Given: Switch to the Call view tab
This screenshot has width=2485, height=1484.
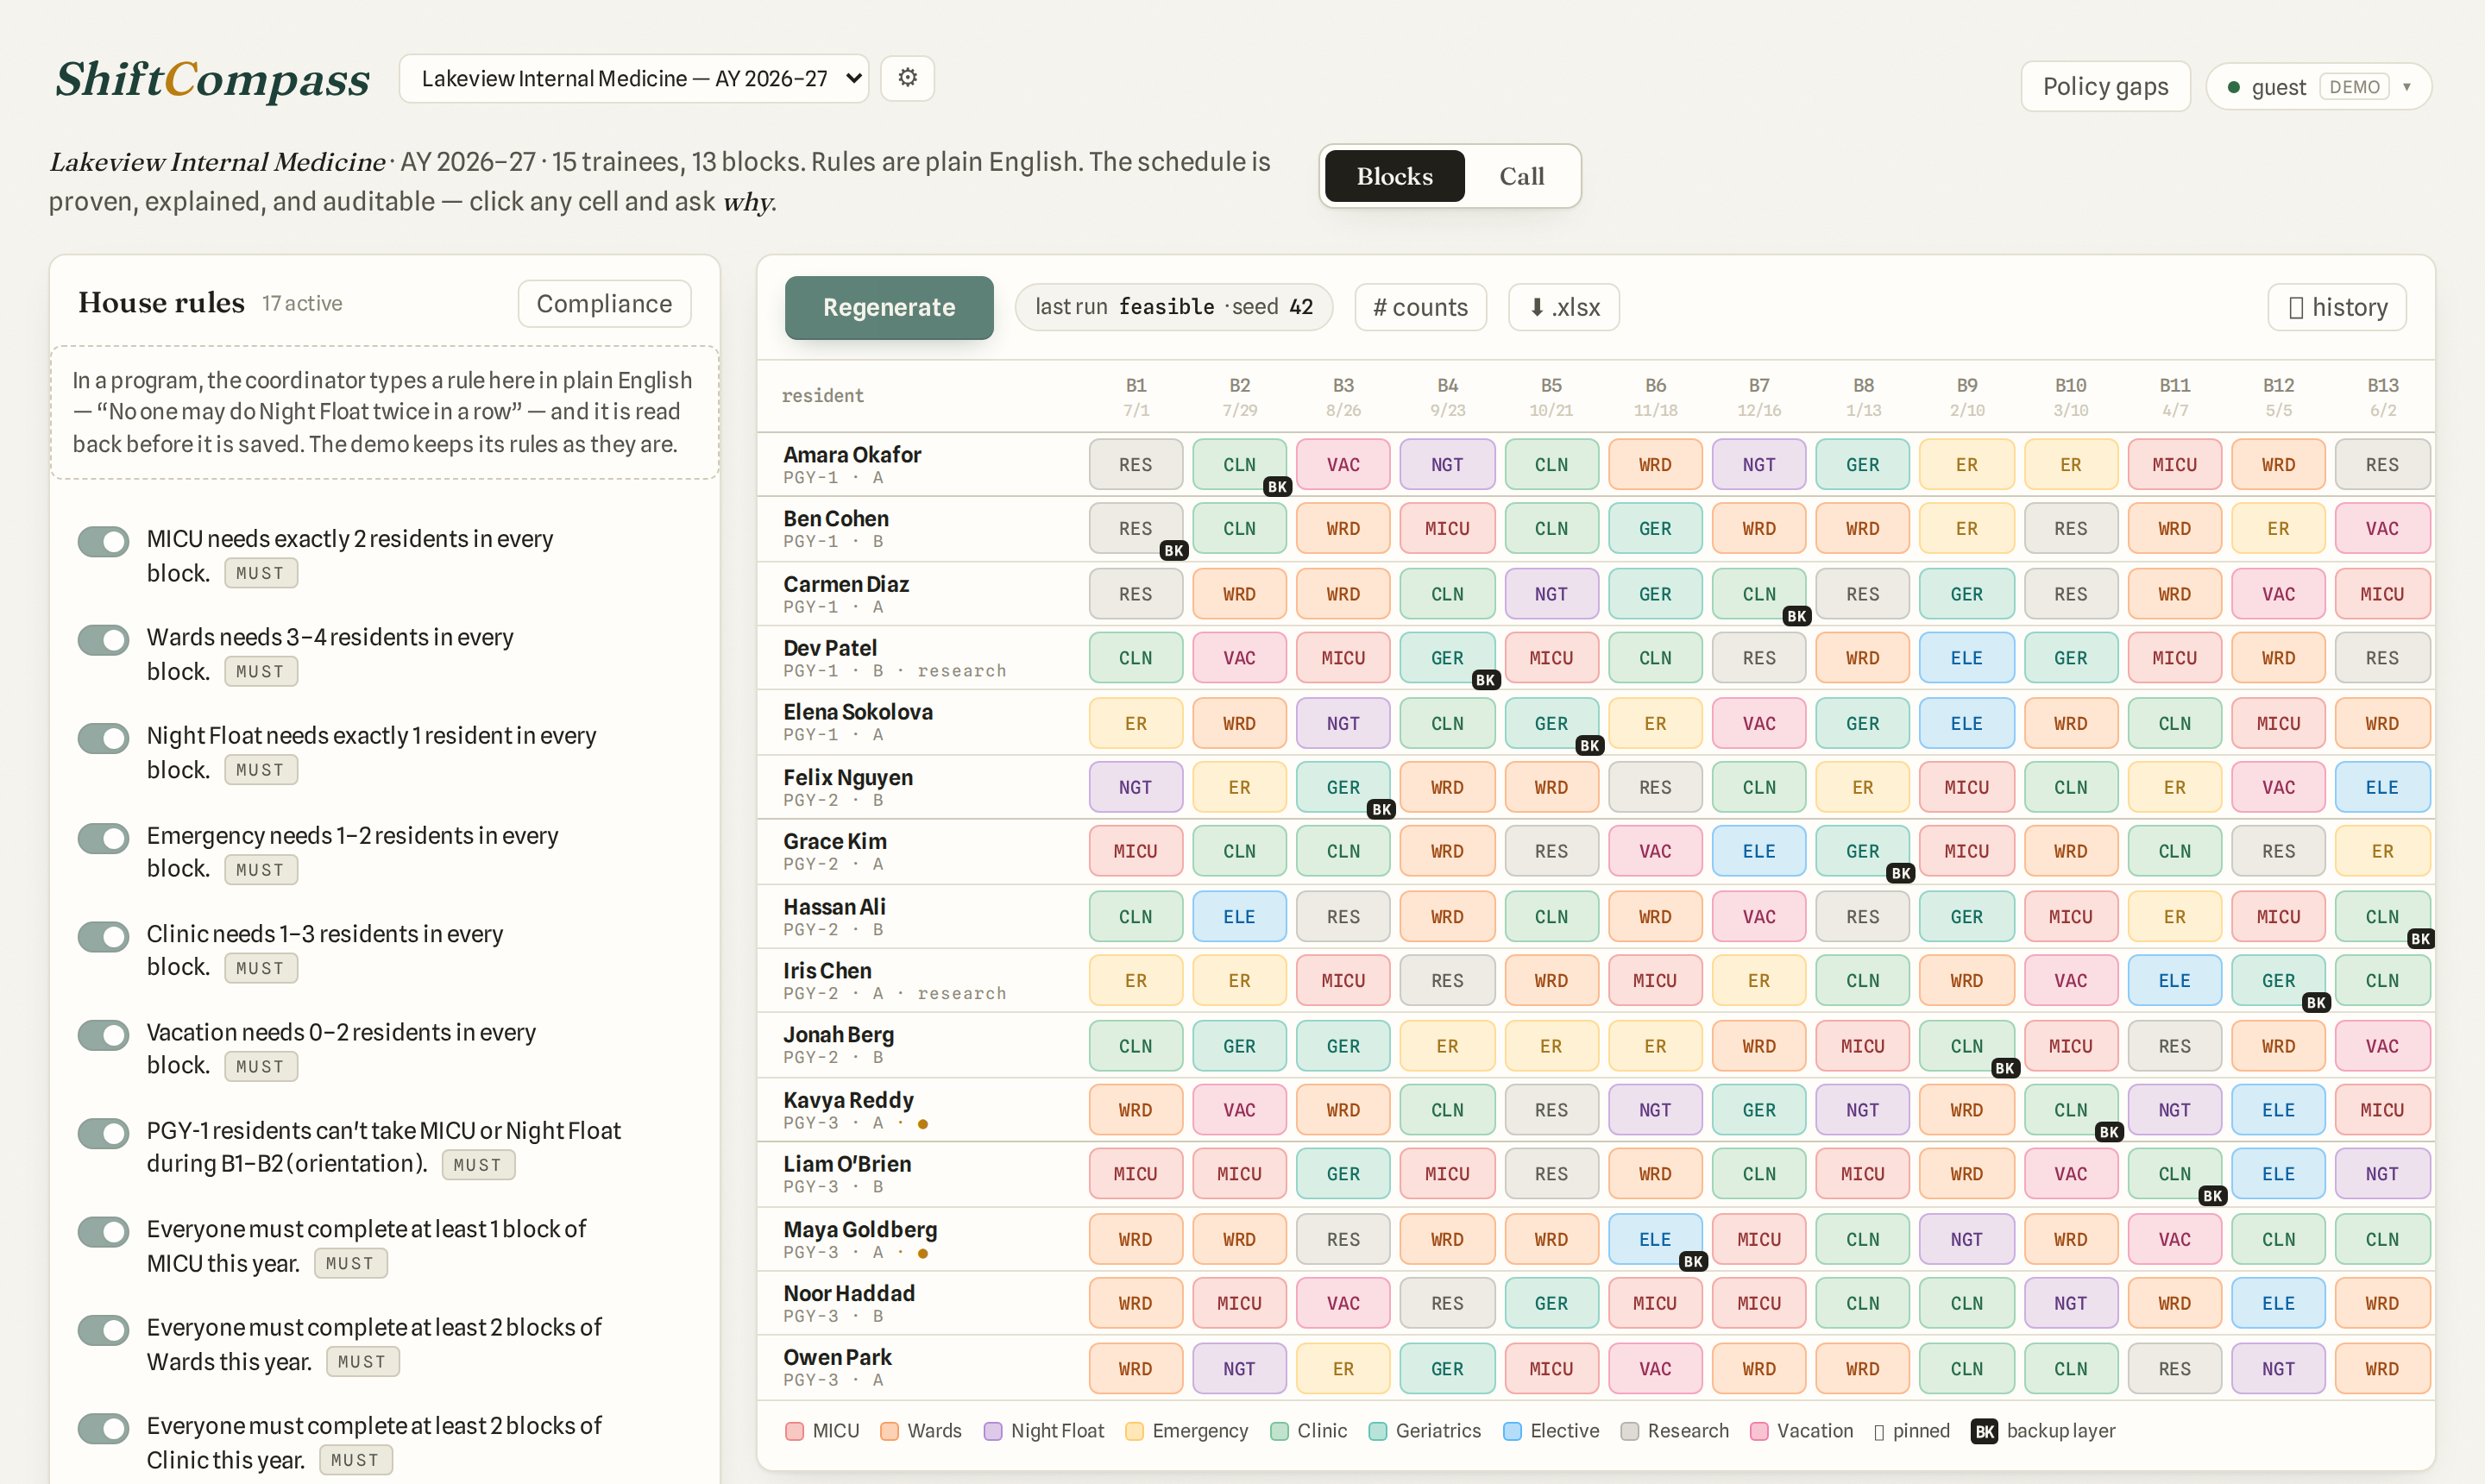Looking at the screenshot, I should (1521, 176).
